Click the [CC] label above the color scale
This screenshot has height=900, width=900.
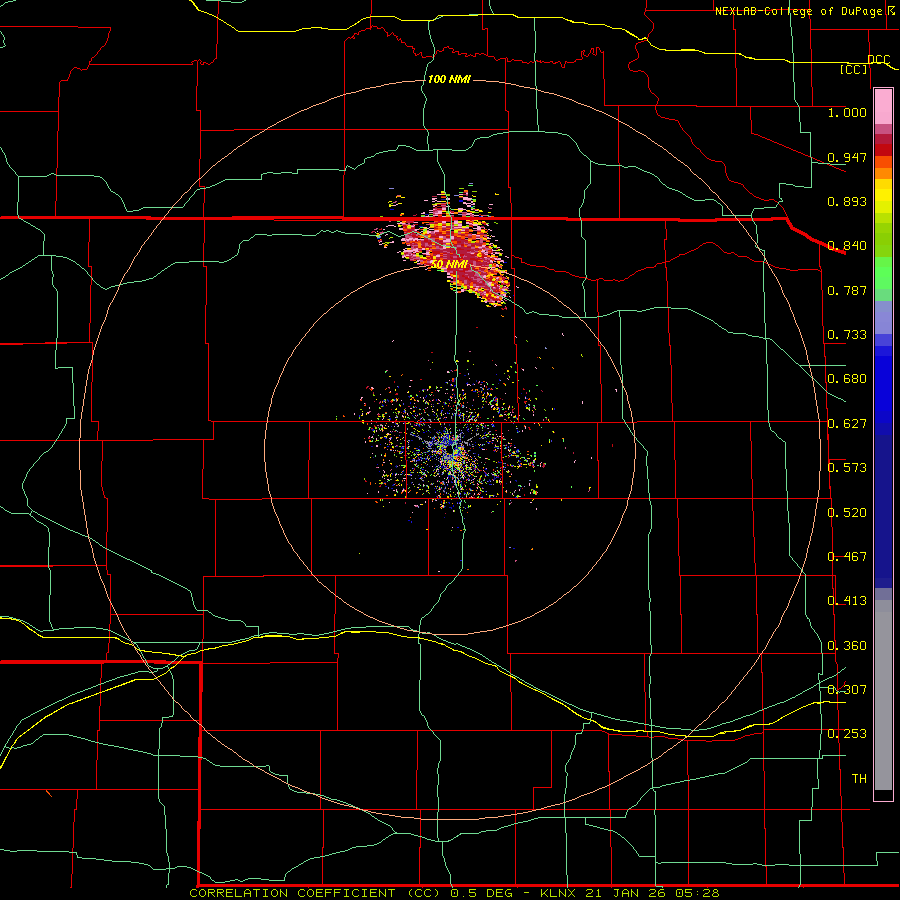pyautogui.click(x=853, y=69)
